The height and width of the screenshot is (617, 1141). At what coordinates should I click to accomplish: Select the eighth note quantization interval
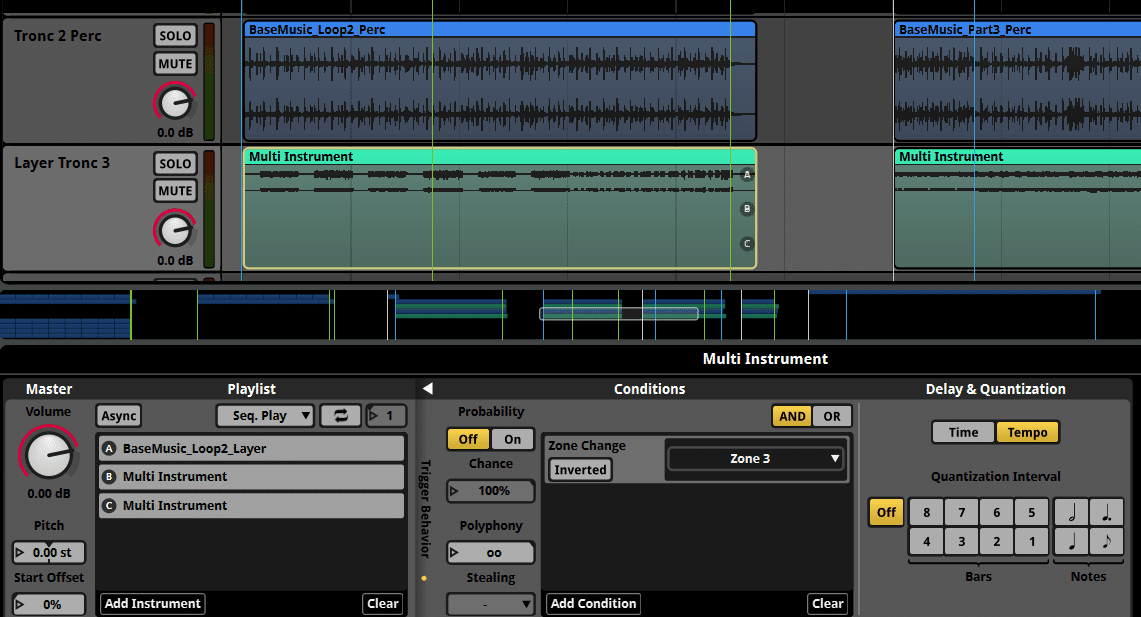[1106, 541]
